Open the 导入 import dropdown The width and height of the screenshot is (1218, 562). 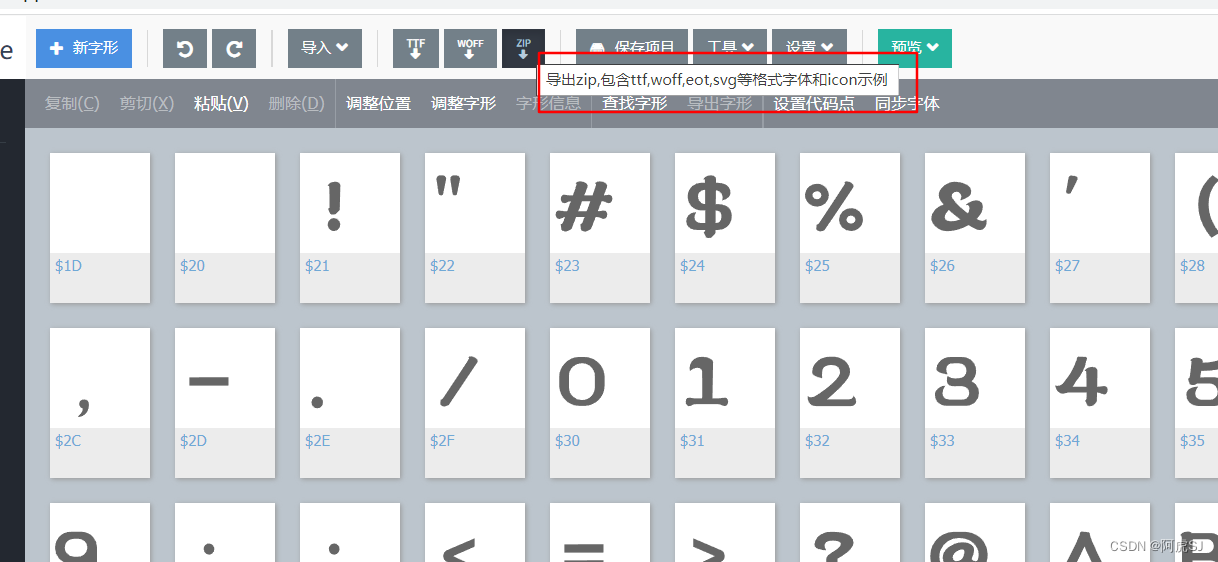325,48
